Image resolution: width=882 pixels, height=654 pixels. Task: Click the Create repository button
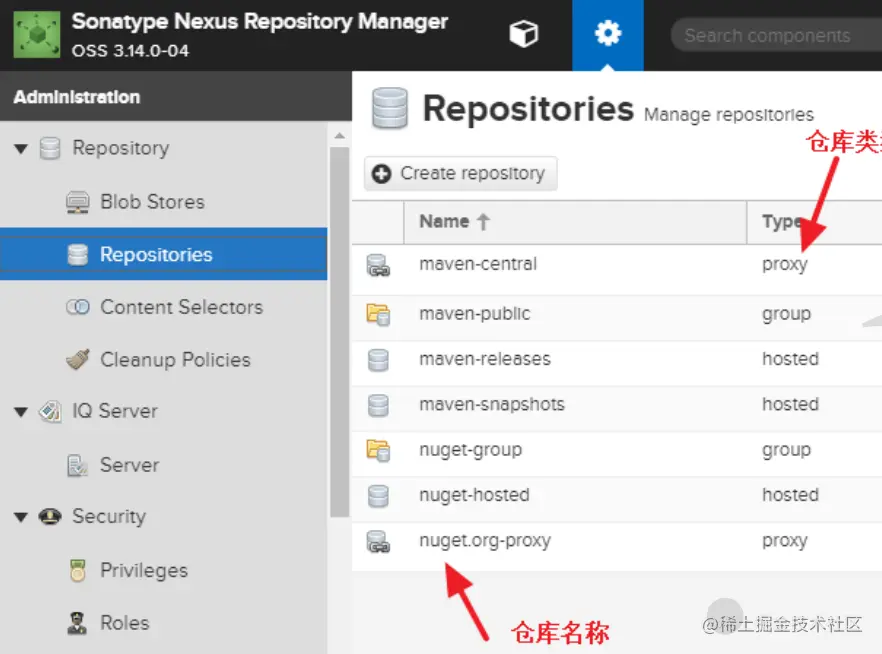click(x=461, y=174)
